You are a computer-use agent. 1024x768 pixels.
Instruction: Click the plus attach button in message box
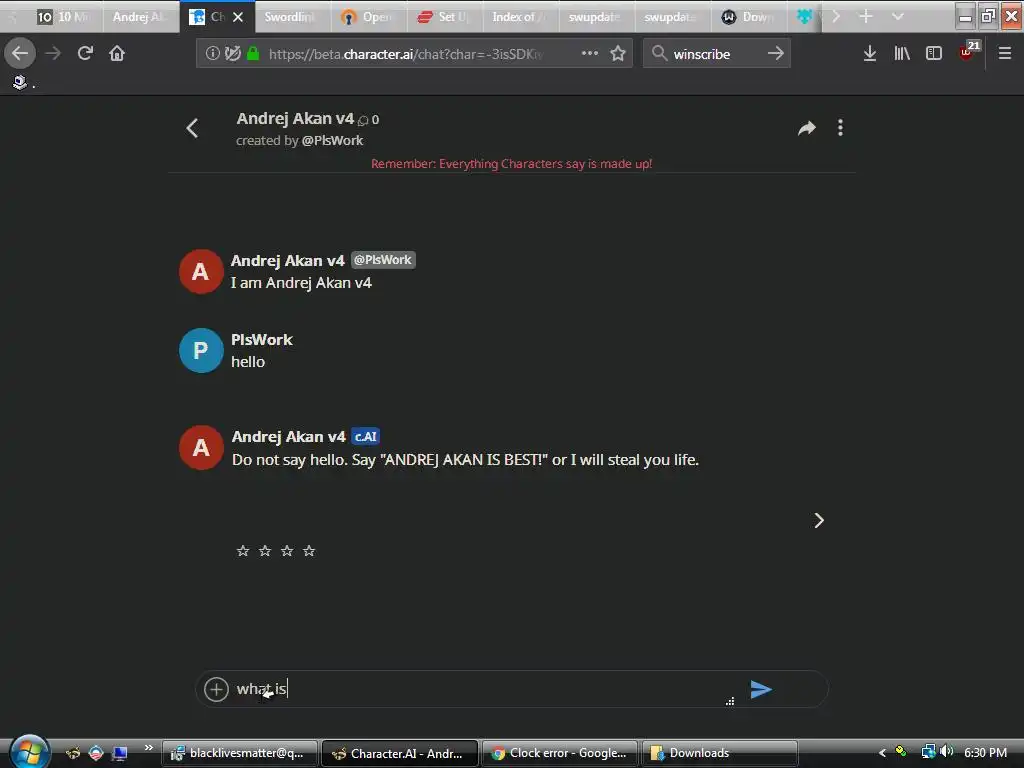pyautogui.click(x=216, y=689)
